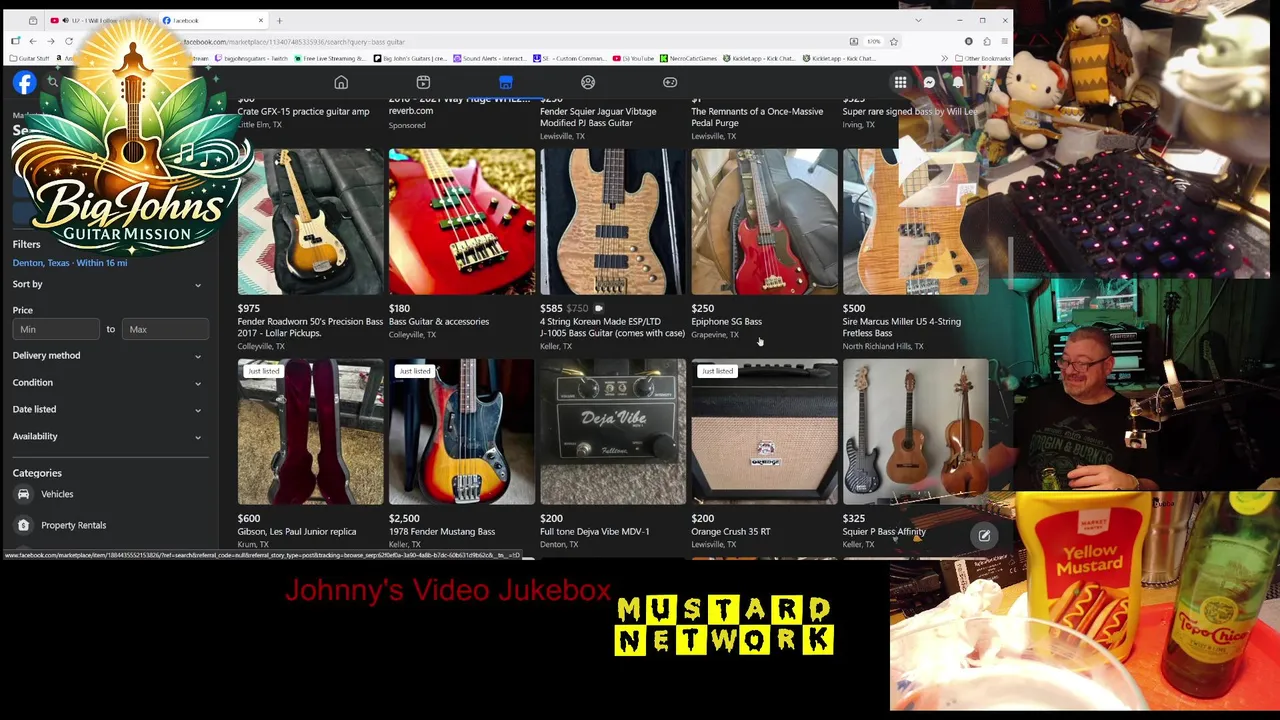Open the $2,500 Fender Mustang Bass photo
The height and width of the screenshot is (720, 1280).
click(x=462, y=432)
